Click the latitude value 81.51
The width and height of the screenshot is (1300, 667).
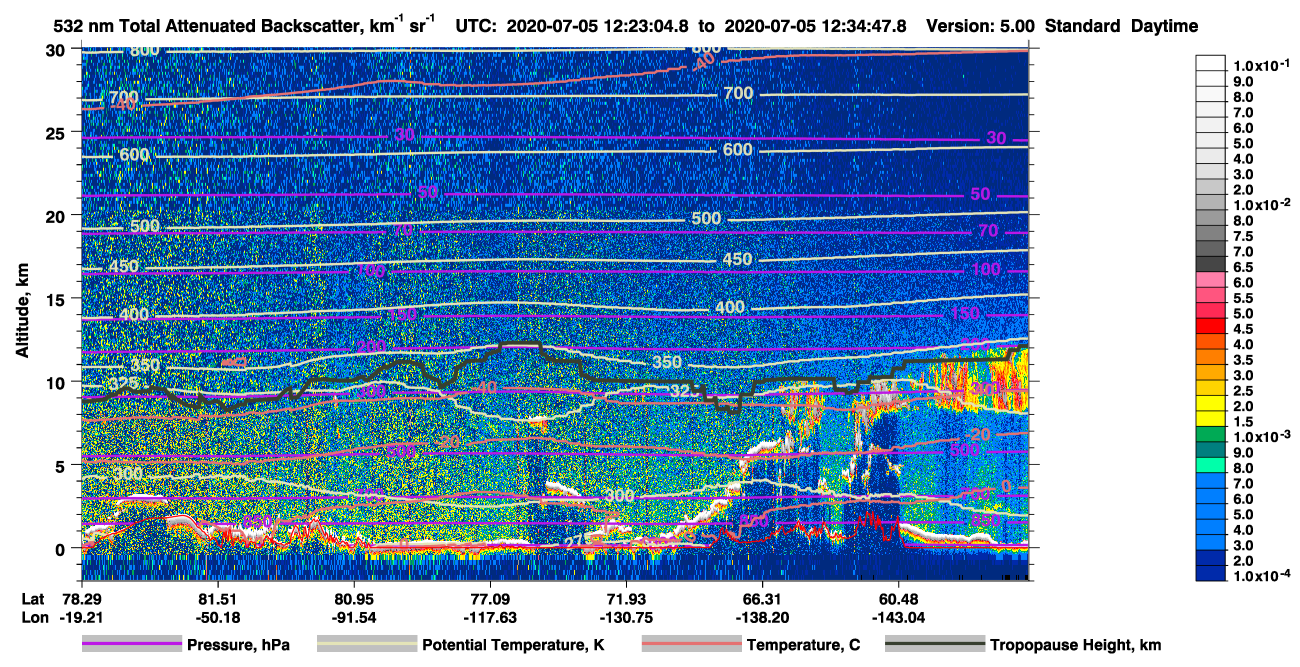tap(218, 599)
